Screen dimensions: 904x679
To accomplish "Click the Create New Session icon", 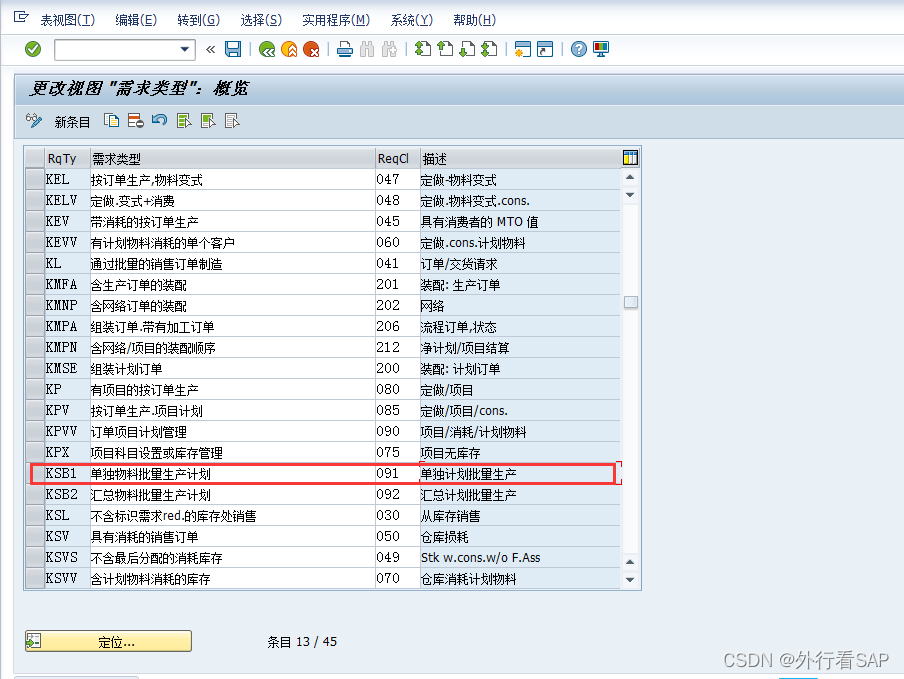I will click(x=522, y=49).
